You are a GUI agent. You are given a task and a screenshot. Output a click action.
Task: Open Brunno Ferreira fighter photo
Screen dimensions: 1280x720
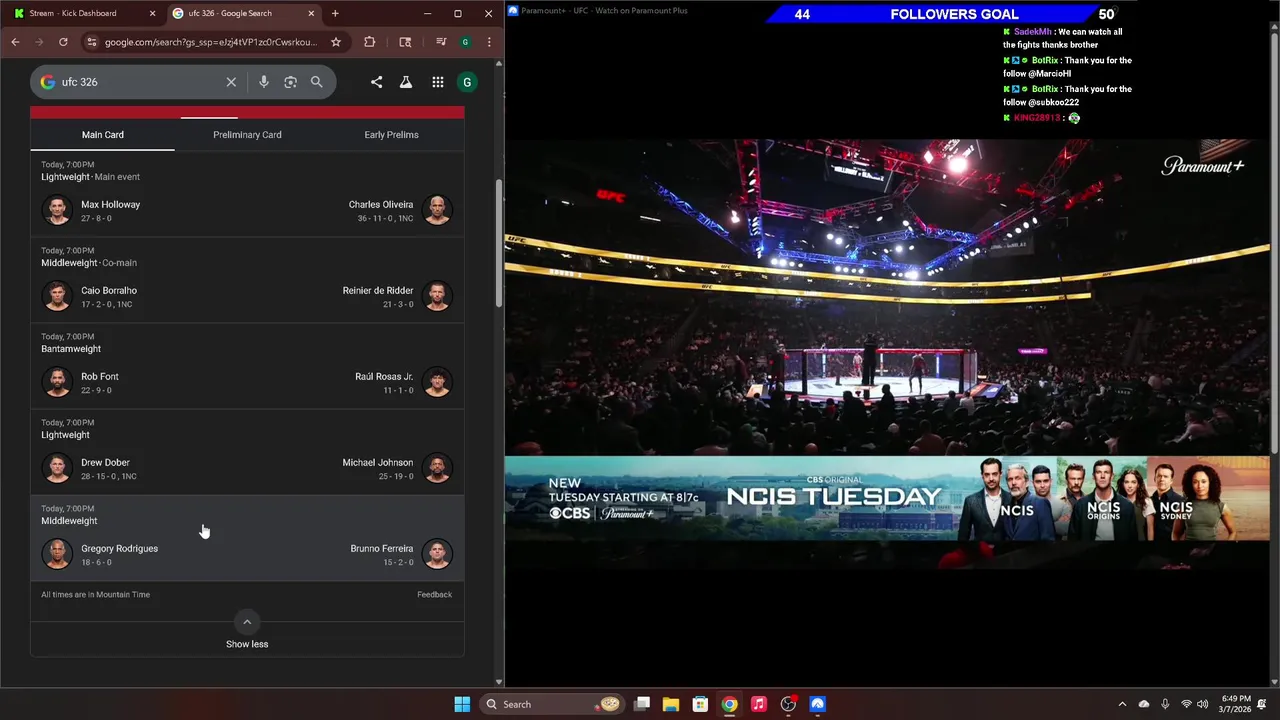[x=437, y=554]
